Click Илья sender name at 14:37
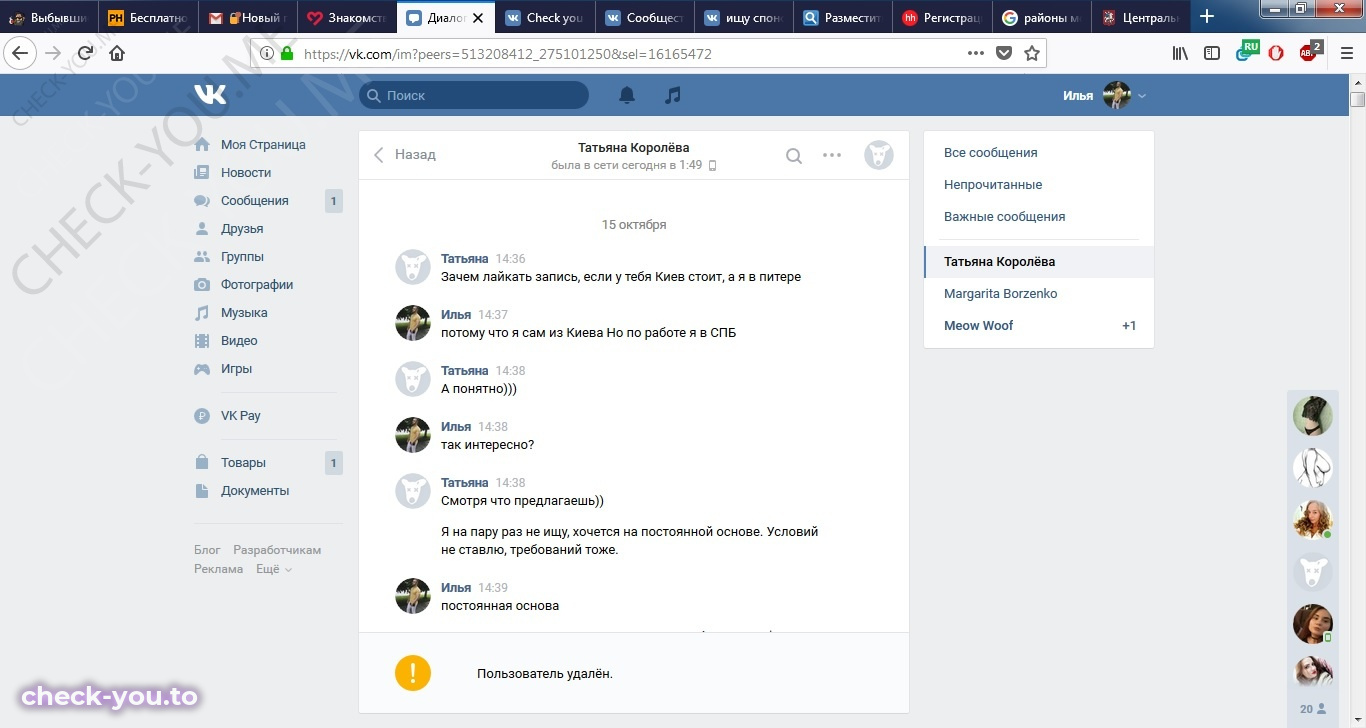This screenshot has width=1366, height=728. pos(456,315)
